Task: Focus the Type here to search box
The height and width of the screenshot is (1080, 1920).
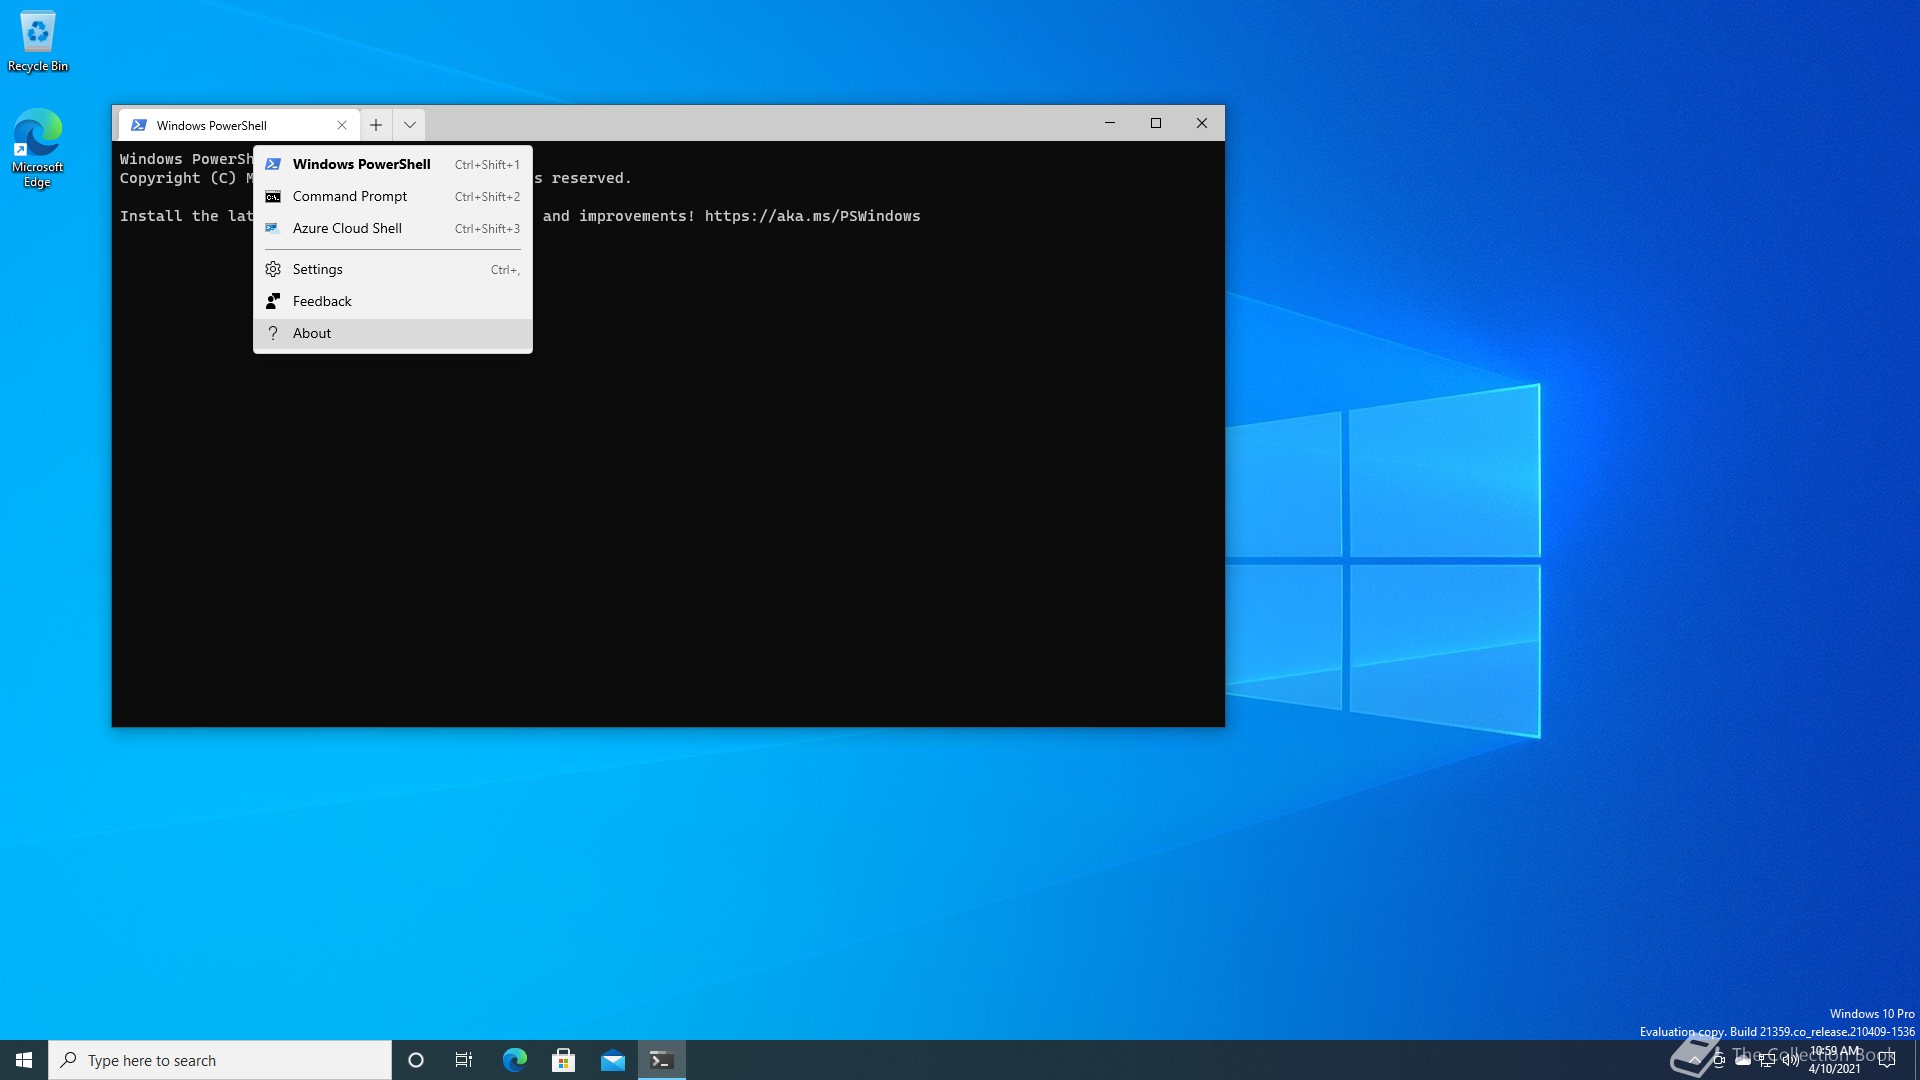Action: click(220, 1060)
